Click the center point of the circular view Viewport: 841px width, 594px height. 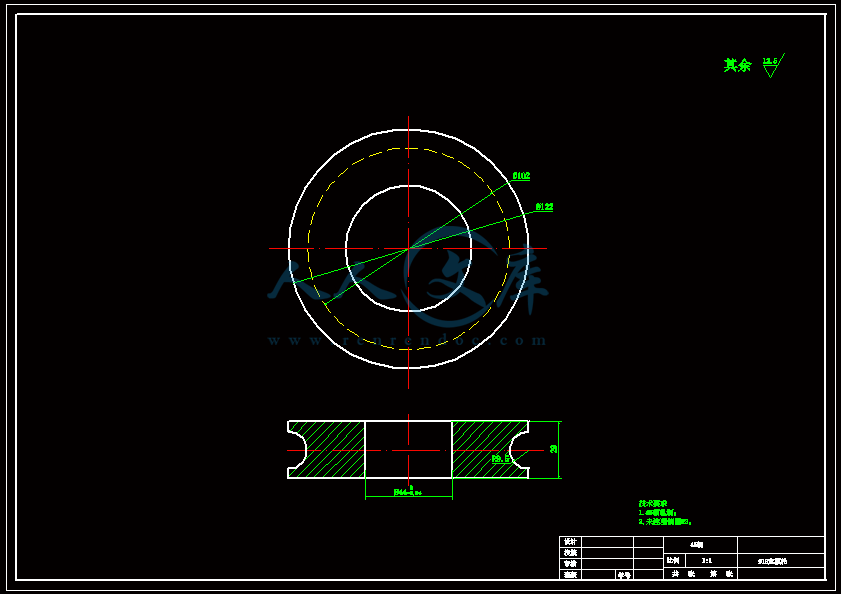tap(409, 248)
